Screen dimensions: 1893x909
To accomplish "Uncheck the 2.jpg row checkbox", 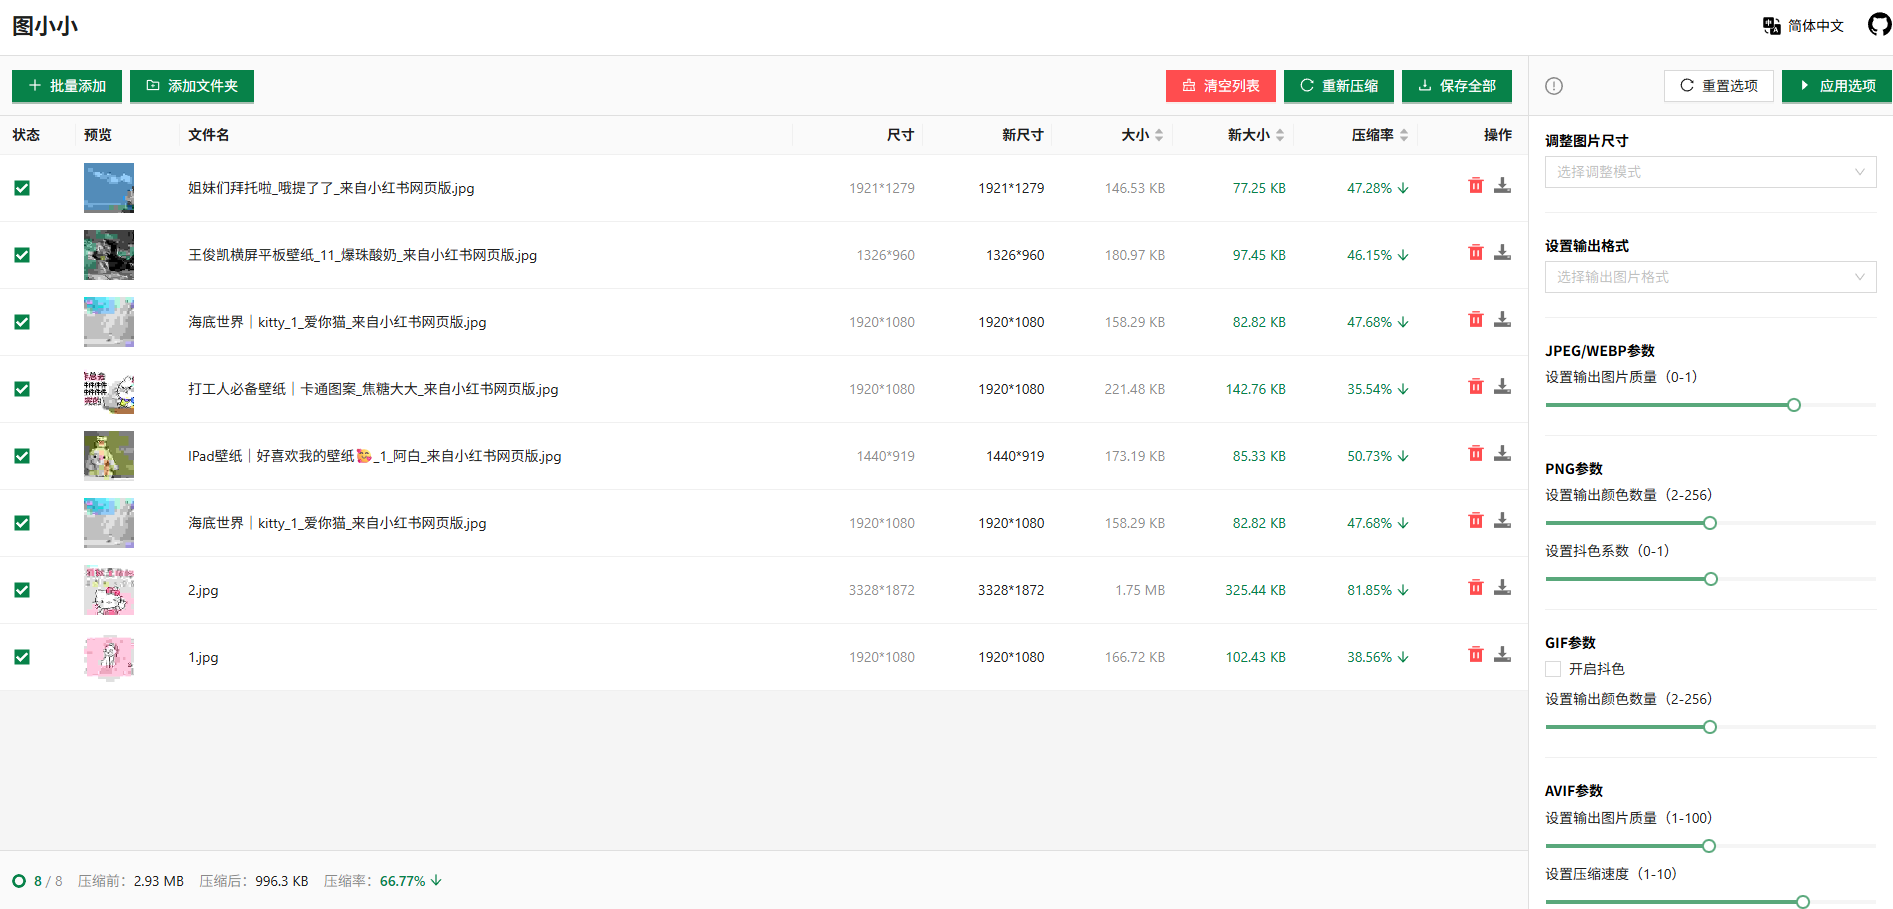I will point(22,590).
